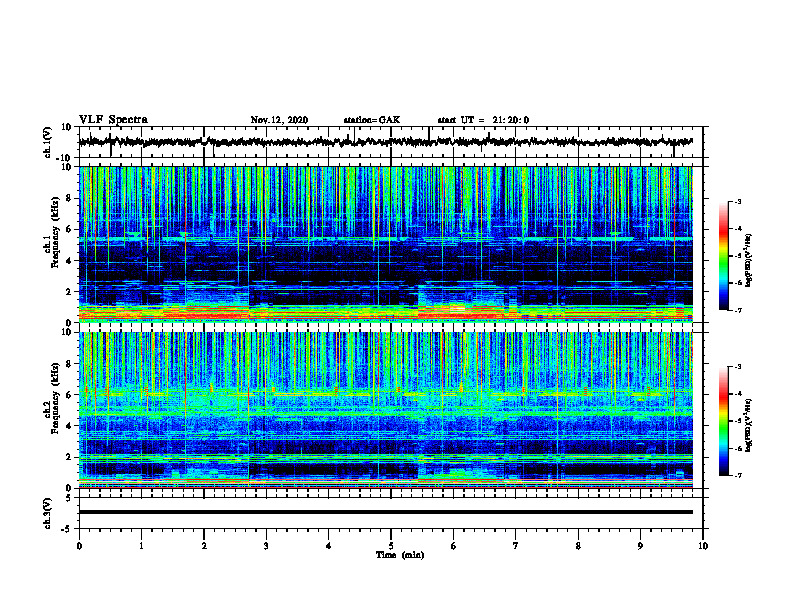The height and width of the screenshot is (612, 792).
Task: Click the '6' tick on the time axis
Action: 454,546
